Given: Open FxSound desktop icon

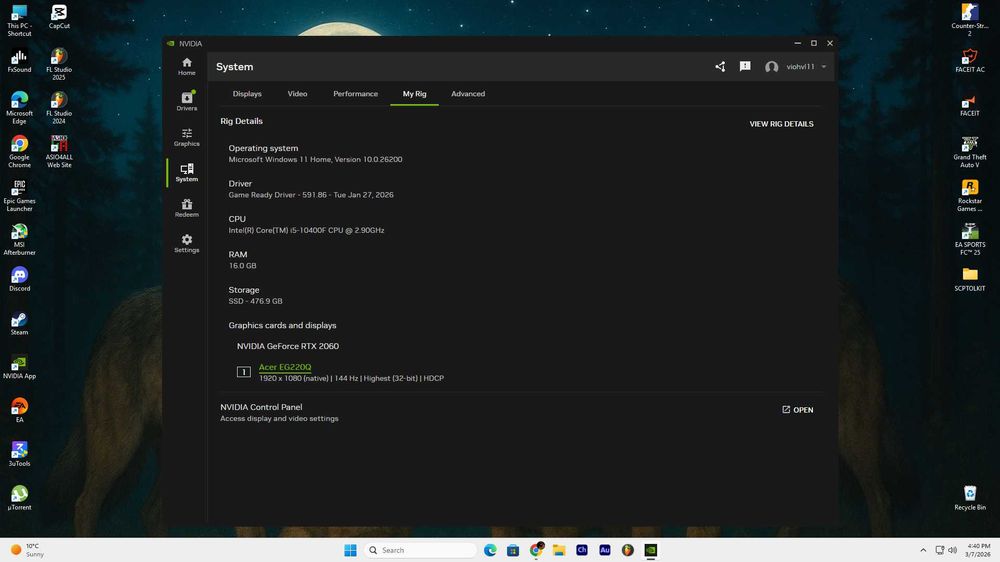Looking at the screenshot, I should 19,61.
